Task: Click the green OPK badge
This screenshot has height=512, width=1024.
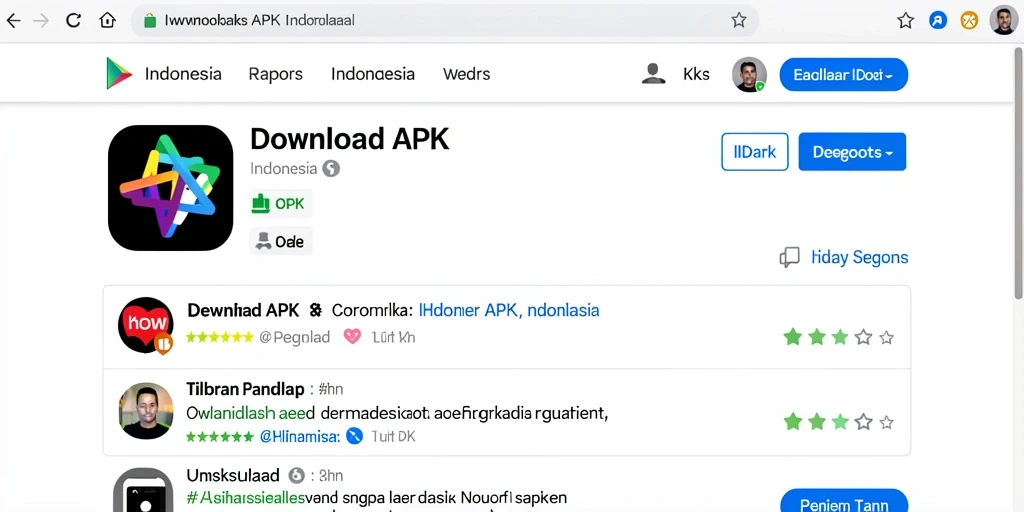Action: pyautogui.click(x=281, y=204)
